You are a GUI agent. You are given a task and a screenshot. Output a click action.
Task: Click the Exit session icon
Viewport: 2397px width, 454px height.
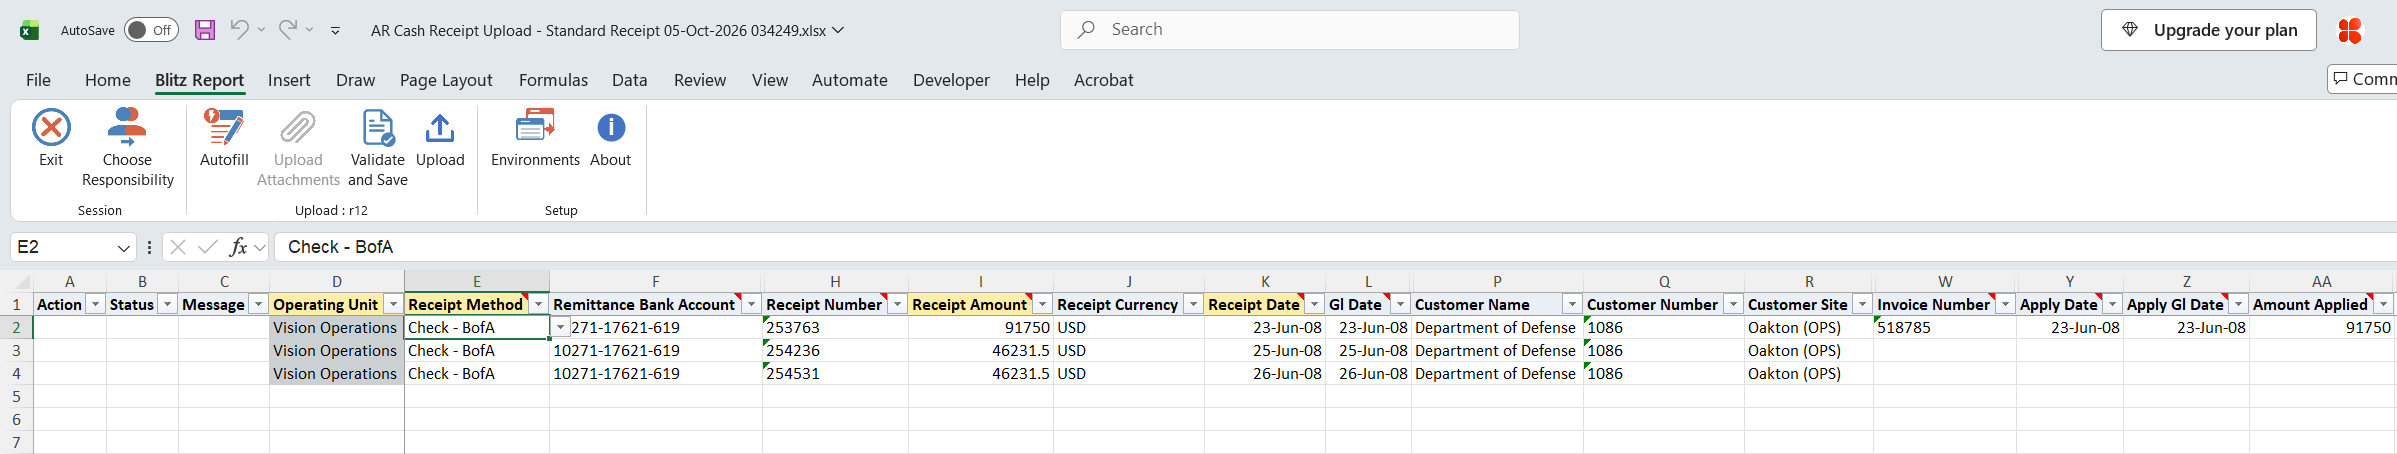click(51, 128)
